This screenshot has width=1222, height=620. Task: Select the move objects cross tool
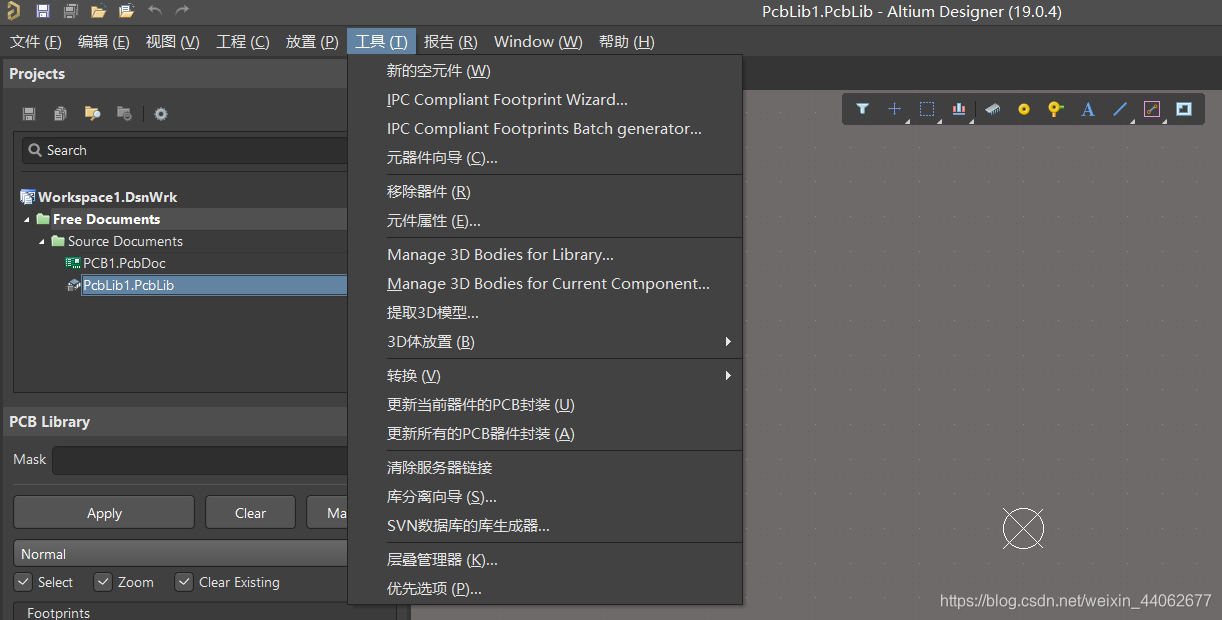[894, 109]
